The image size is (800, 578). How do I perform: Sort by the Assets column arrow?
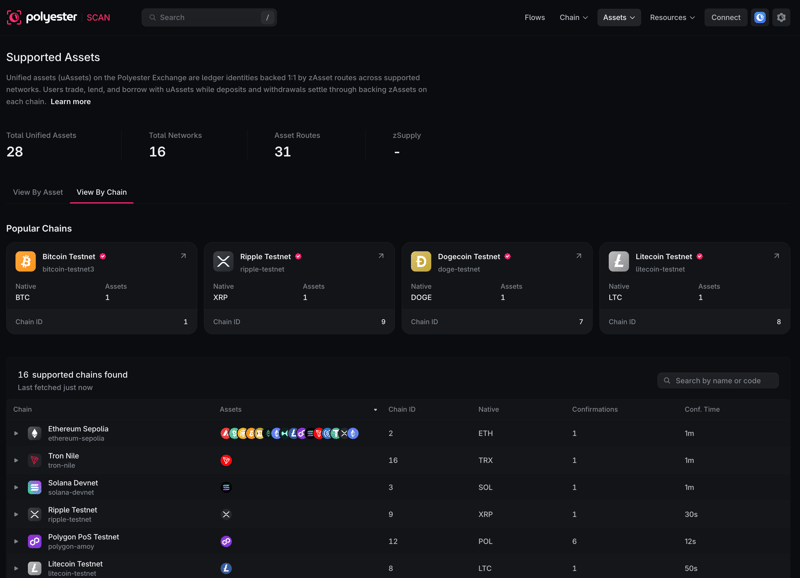(x=376, y=410)
